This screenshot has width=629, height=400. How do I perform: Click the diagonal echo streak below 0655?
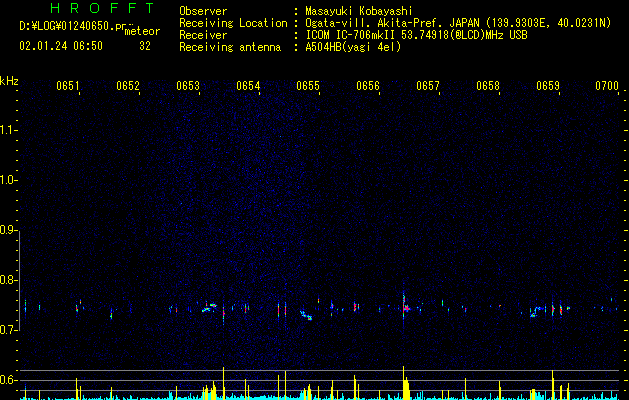click(306, 315)
